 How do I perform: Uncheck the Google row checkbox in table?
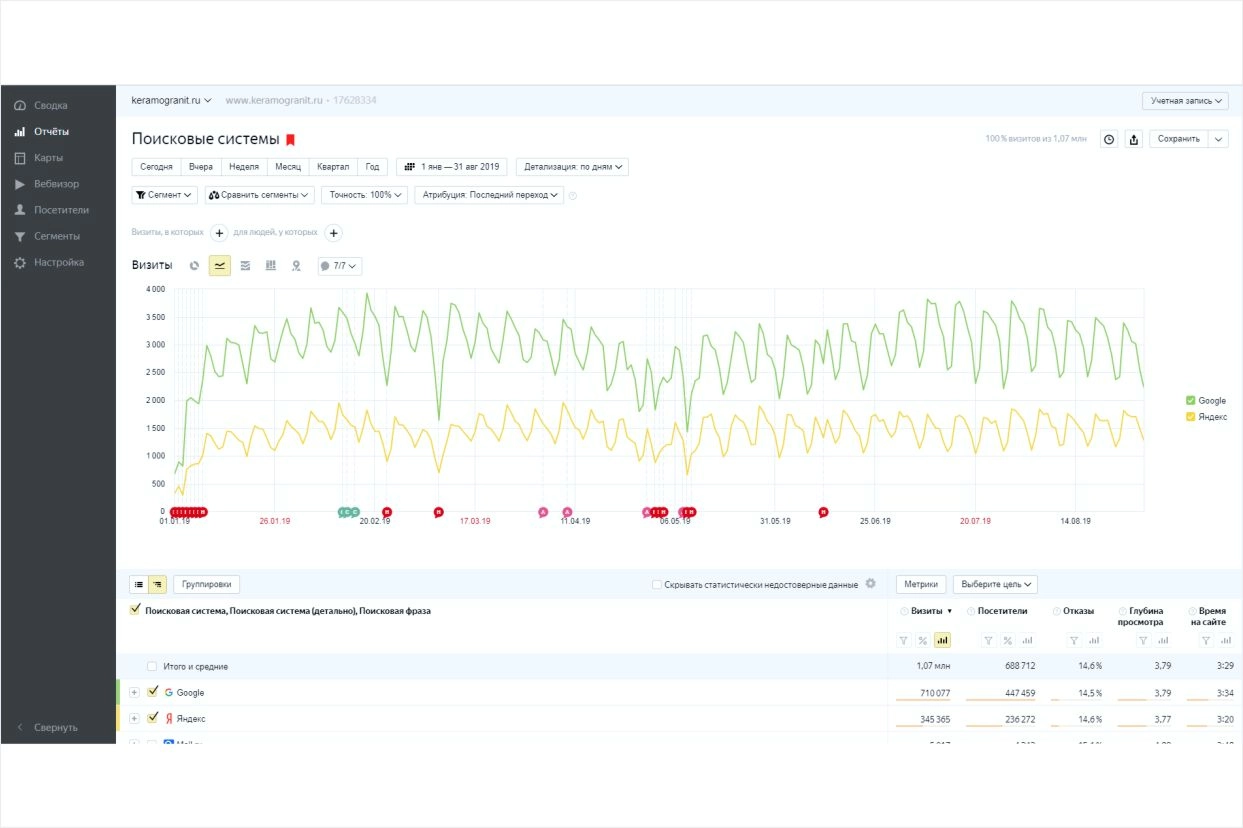[152, 692]
